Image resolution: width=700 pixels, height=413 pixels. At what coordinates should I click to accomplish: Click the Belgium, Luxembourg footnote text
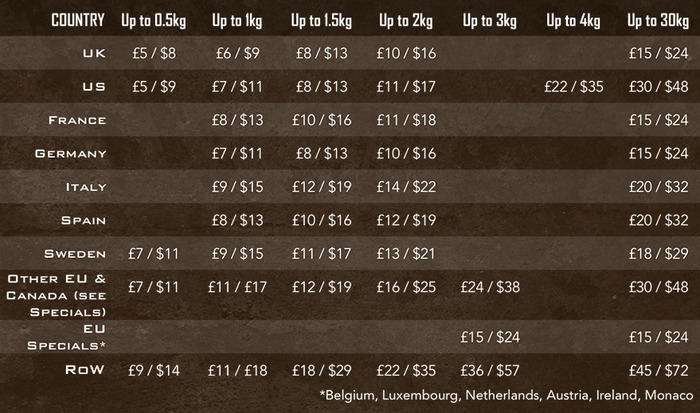click(x=507, y=395)
